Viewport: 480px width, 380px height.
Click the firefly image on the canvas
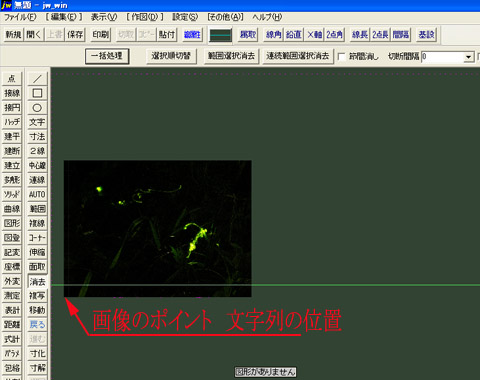click(x=158, y=229)
